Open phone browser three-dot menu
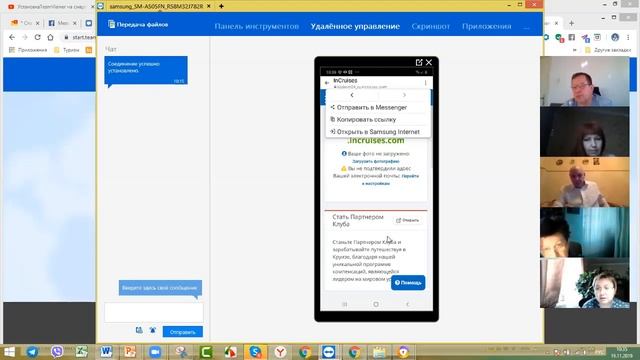This screenshot has height=360, width=640. pyautogui.click(x=425, y=83)
